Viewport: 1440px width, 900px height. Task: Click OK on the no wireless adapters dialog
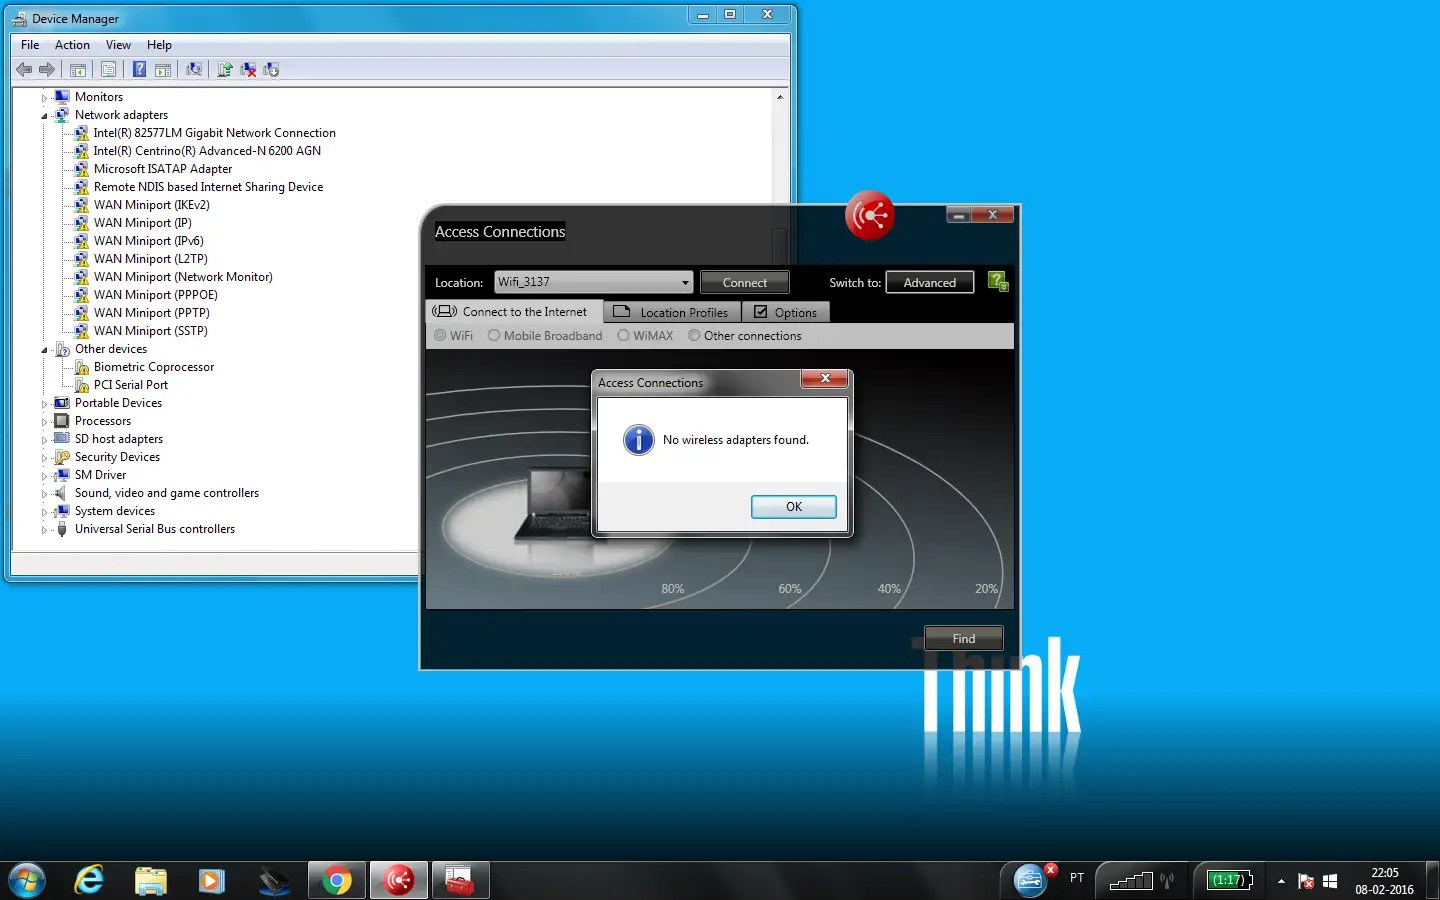(x=793, y=507)
